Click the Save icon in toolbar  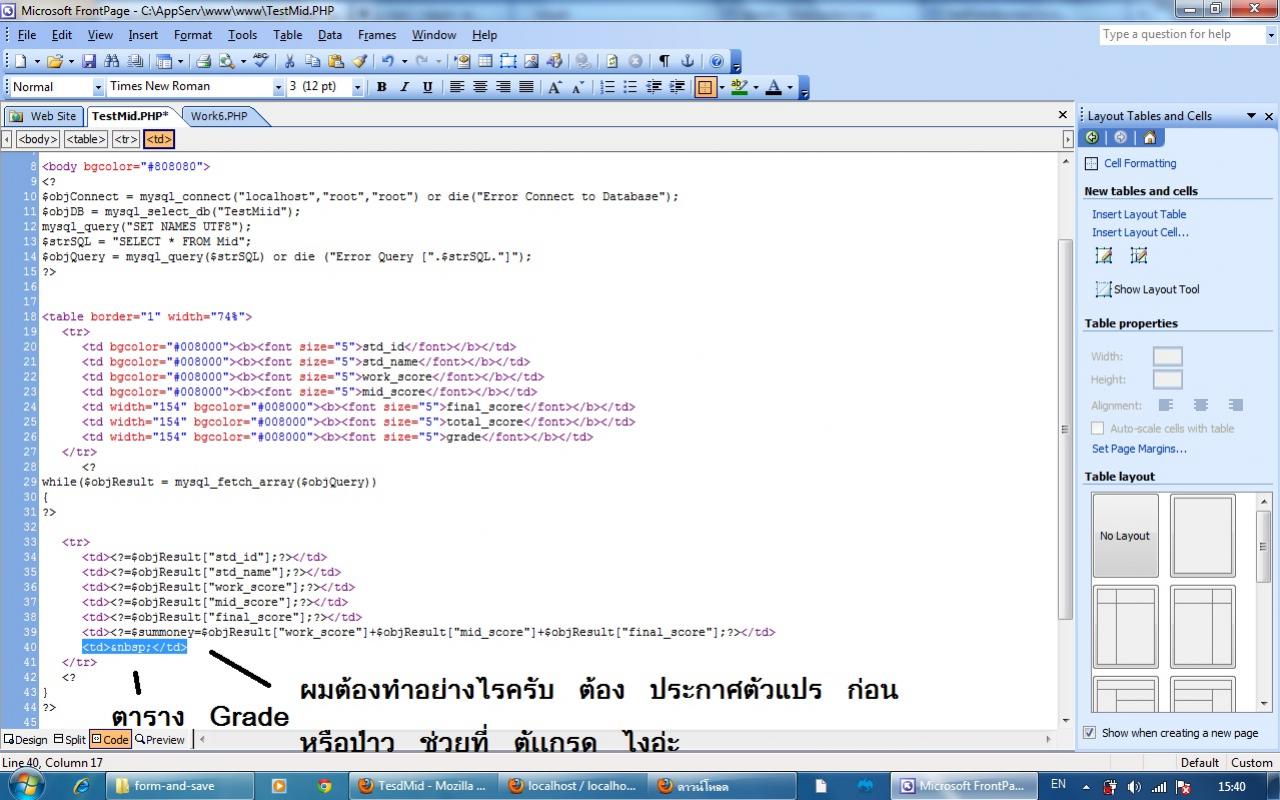coord(89,61)
